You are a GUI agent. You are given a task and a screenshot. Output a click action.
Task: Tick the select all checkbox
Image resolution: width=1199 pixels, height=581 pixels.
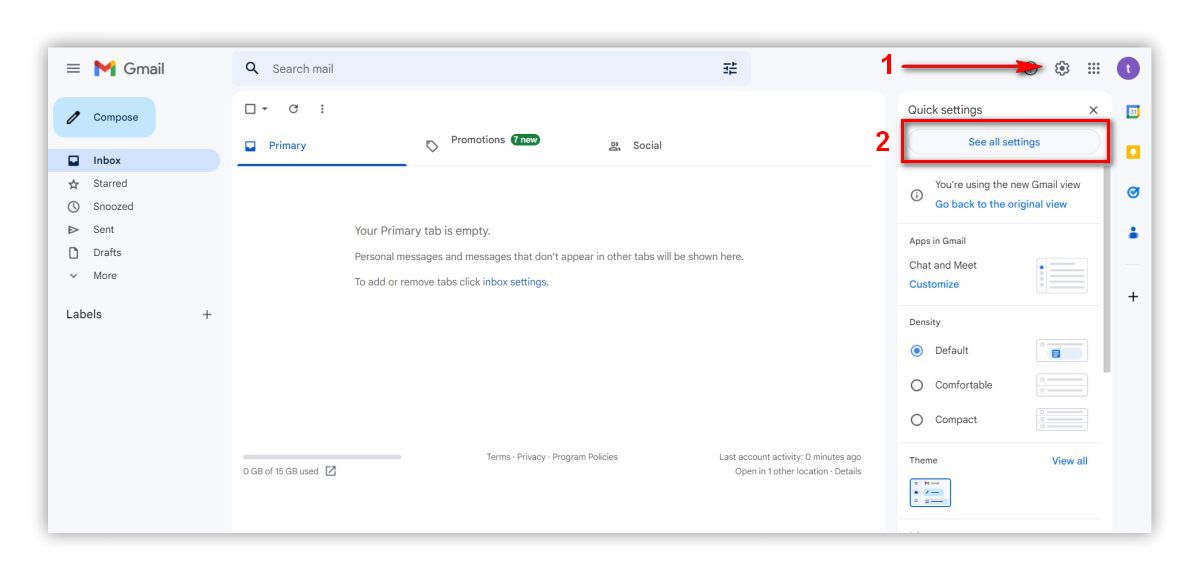250,109
